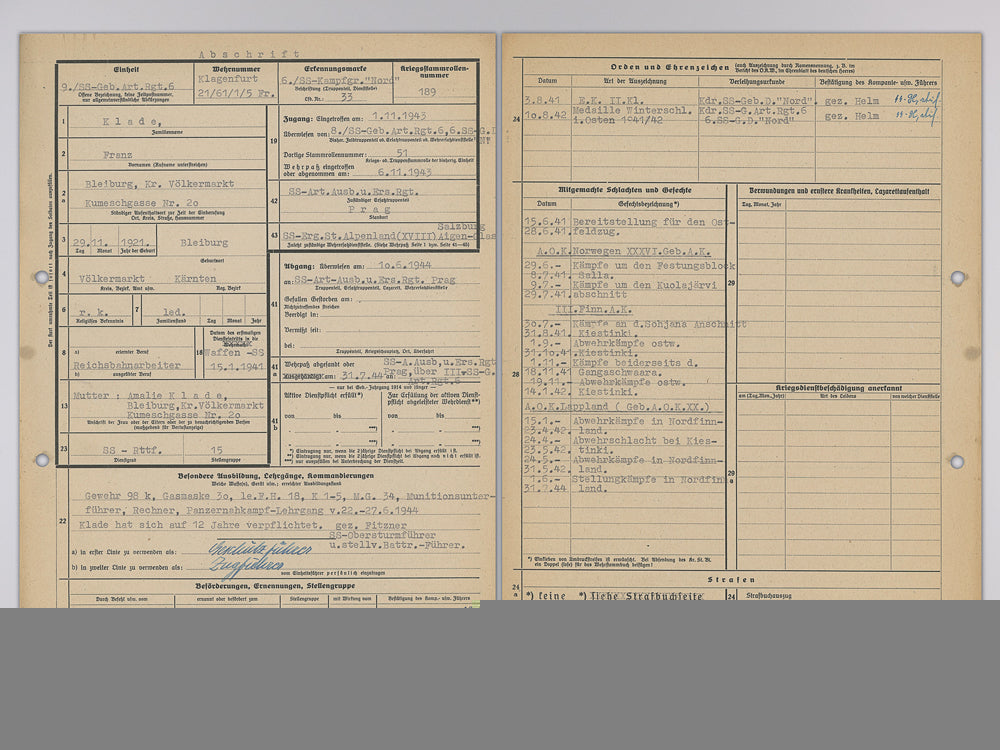Select the occupation 'Reichsbahnarbeiter'
The height and width of the screenshot is (750, 1000).
[x=127, y=365]
